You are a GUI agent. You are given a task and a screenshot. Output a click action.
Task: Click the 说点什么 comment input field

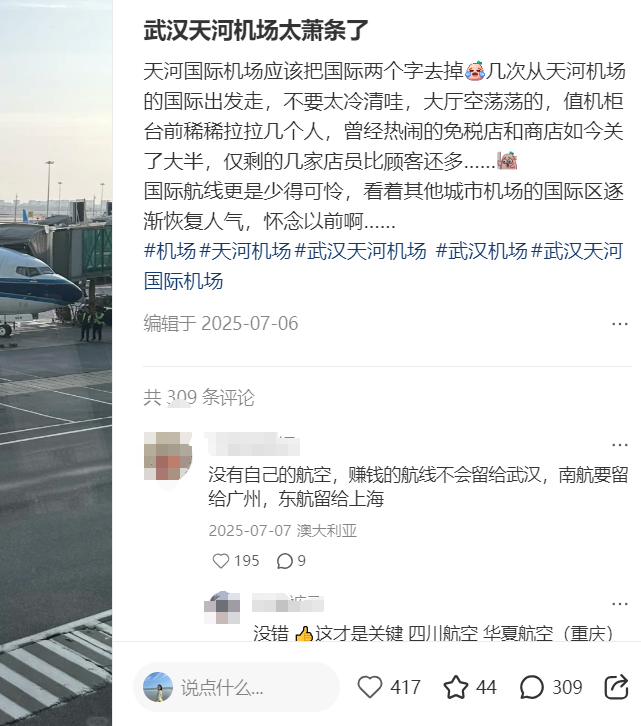[236, 688]
